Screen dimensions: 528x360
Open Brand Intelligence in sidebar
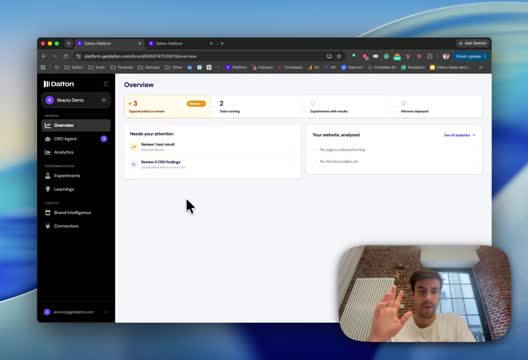tap(76, 213)
